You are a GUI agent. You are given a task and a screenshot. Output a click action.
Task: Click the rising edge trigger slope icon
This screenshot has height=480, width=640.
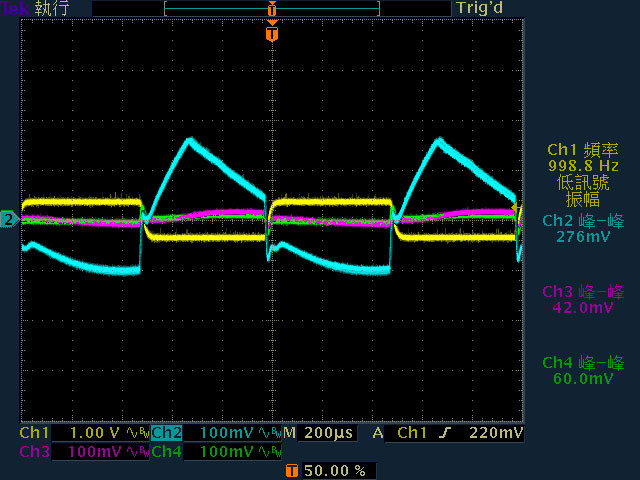click(445, 433)
